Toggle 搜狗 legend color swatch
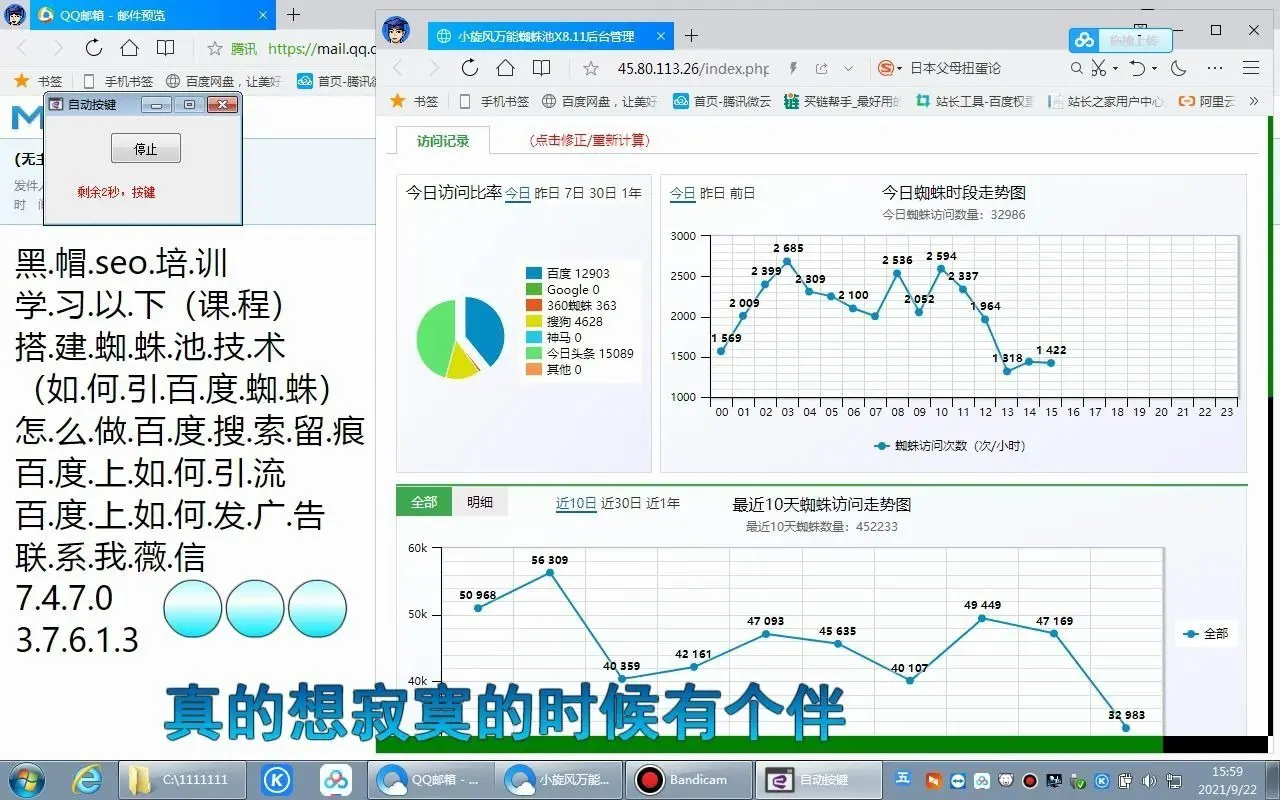The height and width of the screenshot is (800, 1280). point(534,321)
